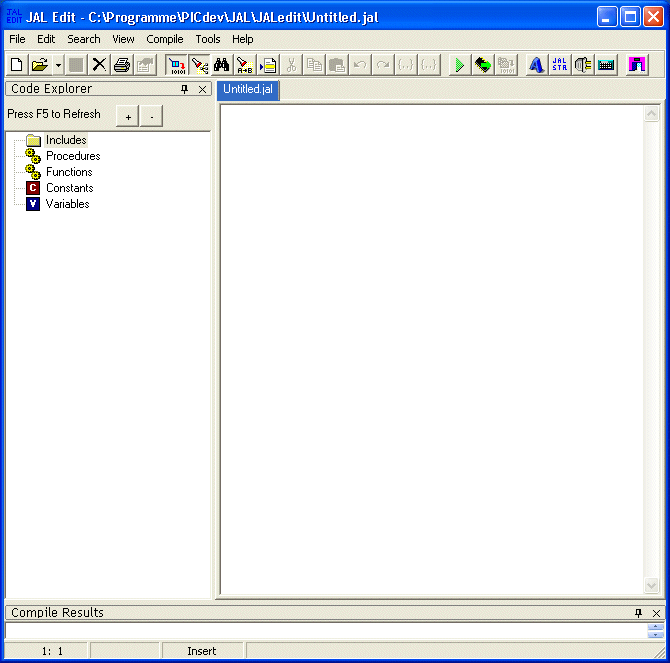Minimize the JAL Edit window
Screen dimensions: 670x663
coord(607,17)
